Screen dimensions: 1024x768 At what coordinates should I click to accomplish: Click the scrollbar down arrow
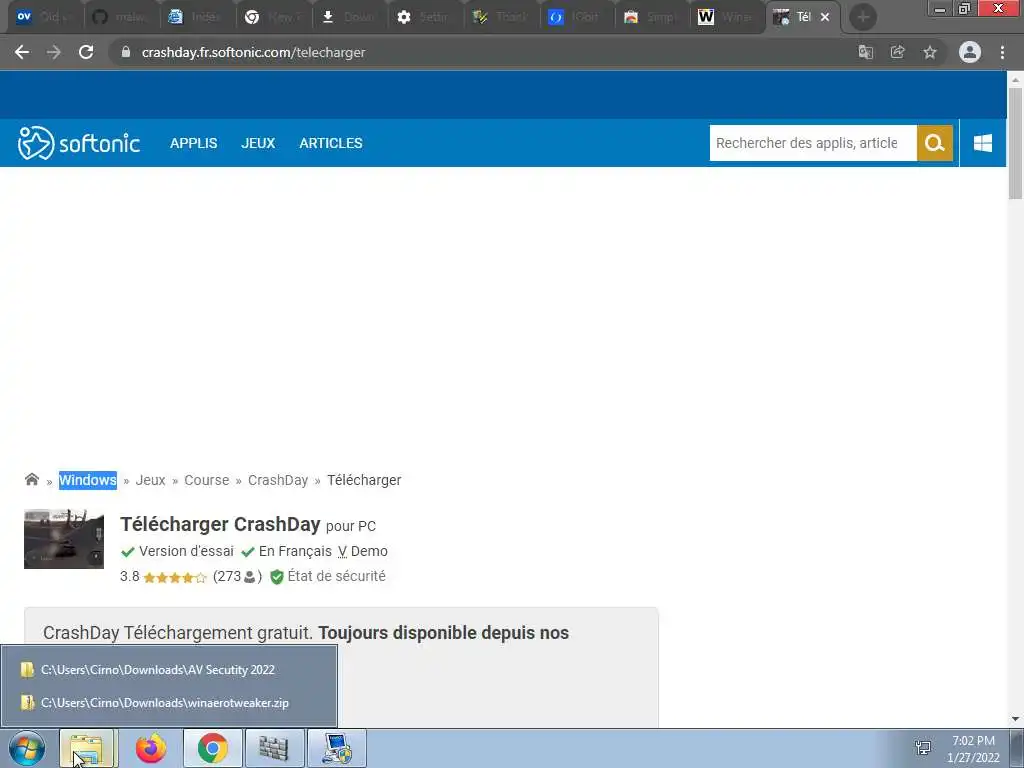pyautogui.click(x=1015, y=719)
